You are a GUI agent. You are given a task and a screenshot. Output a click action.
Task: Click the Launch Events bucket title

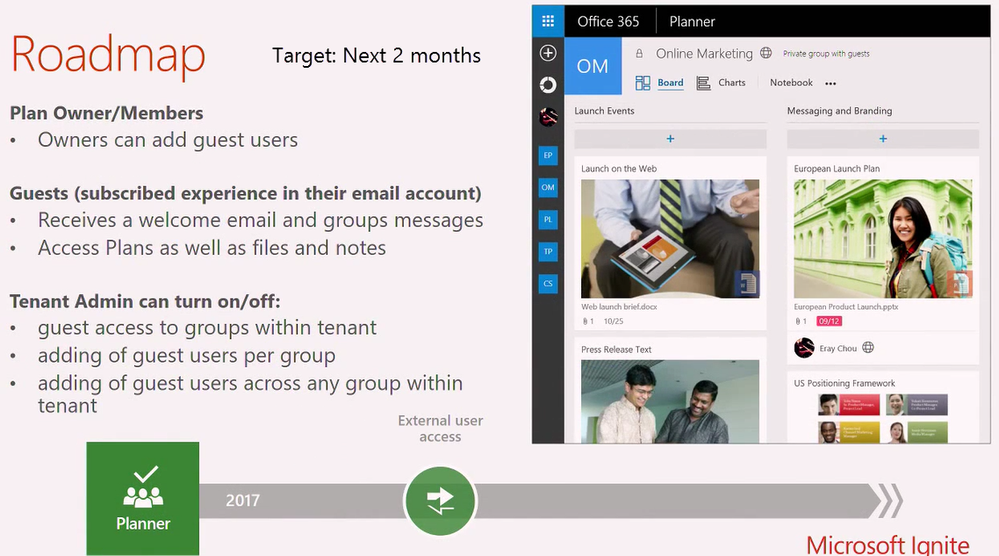pyautogui.click(x=604, y=111)
